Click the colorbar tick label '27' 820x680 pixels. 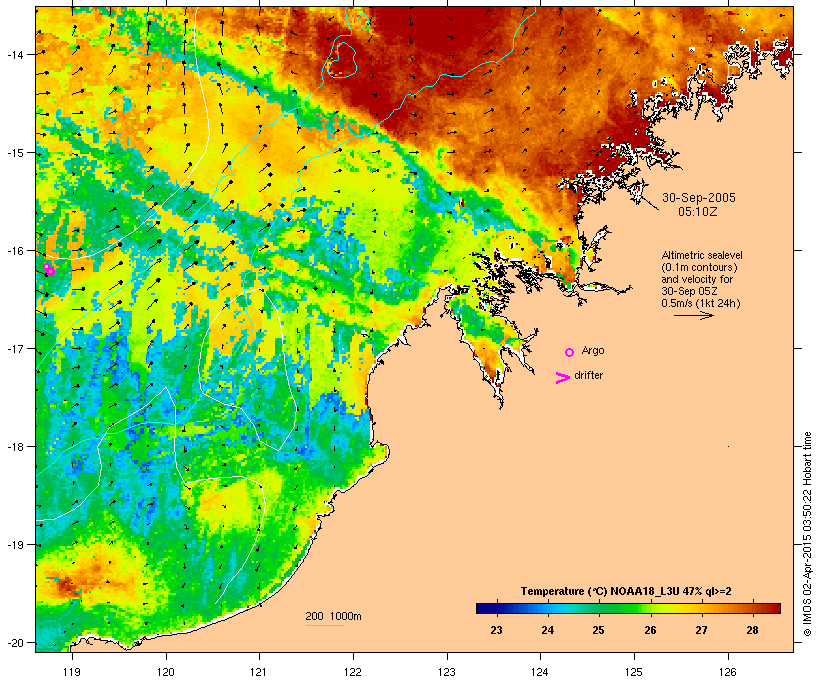coord(701,630)
